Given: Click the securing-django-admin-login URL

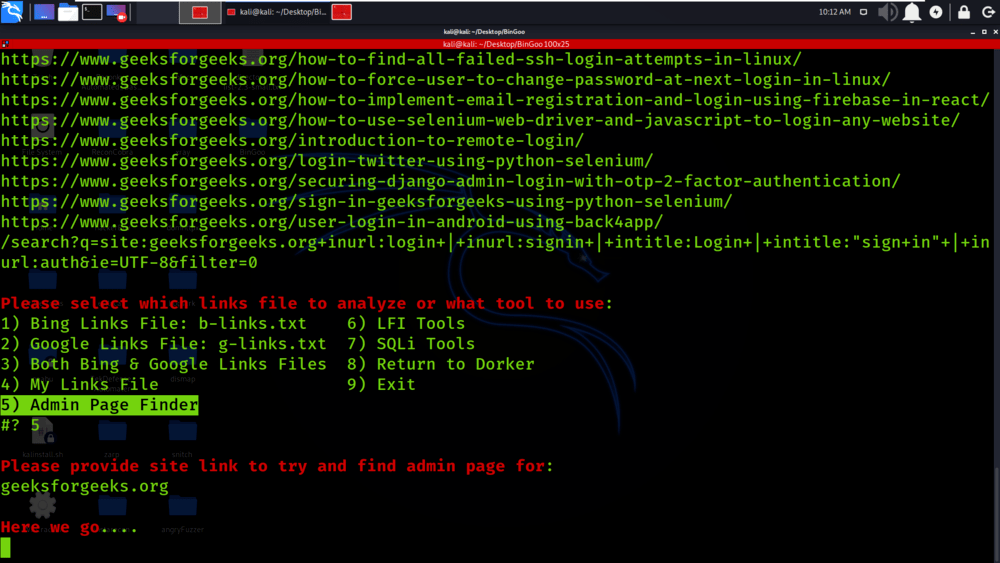Looking at the screenshot, I should 450,182.
